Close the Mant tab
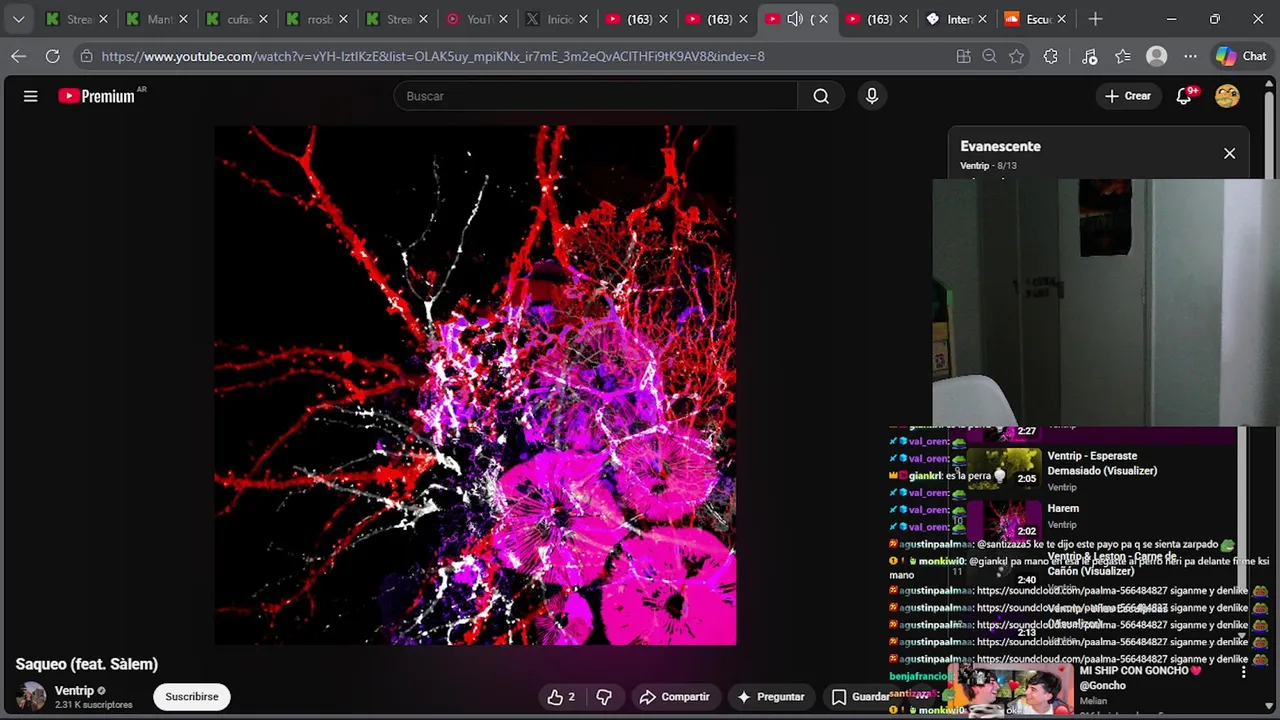Viewport: 1280px width, 720px height. click(183, 19)
